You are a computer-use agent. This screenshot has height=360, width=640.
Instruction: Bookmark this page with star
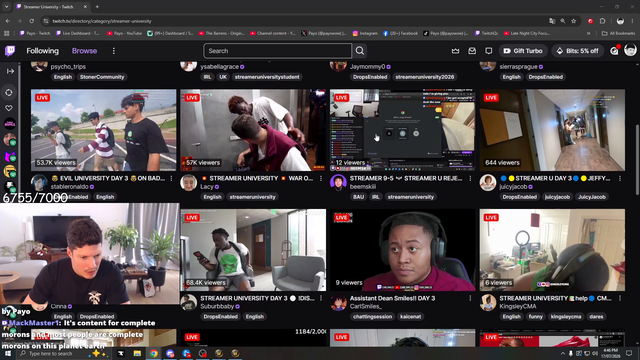(x=573, y=21)
